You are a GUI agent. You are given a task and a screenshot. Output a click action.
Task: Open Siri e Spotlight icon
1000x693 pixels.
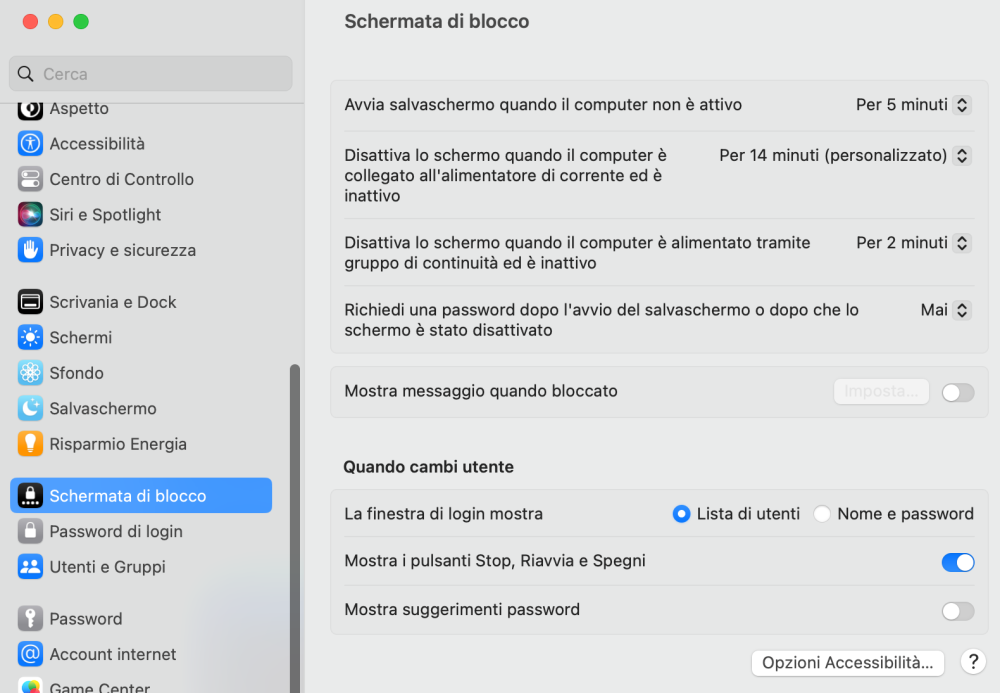[30, 215]
